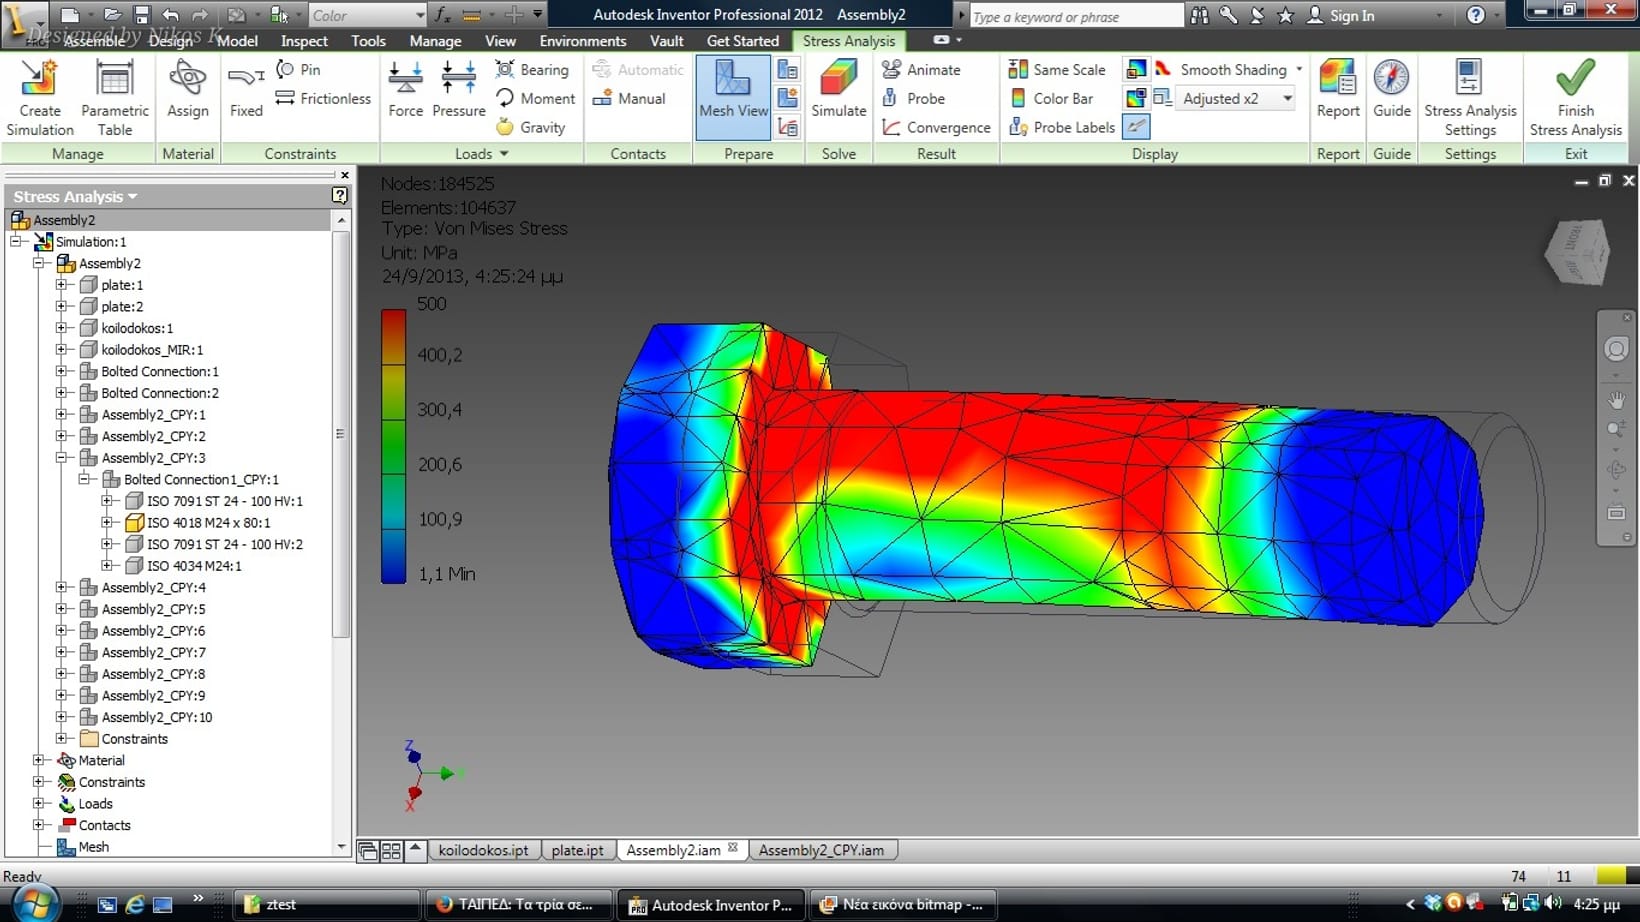Expand the Assembly2_CPY:4 tree node
1640x922 pixels.
click(62, 587)
